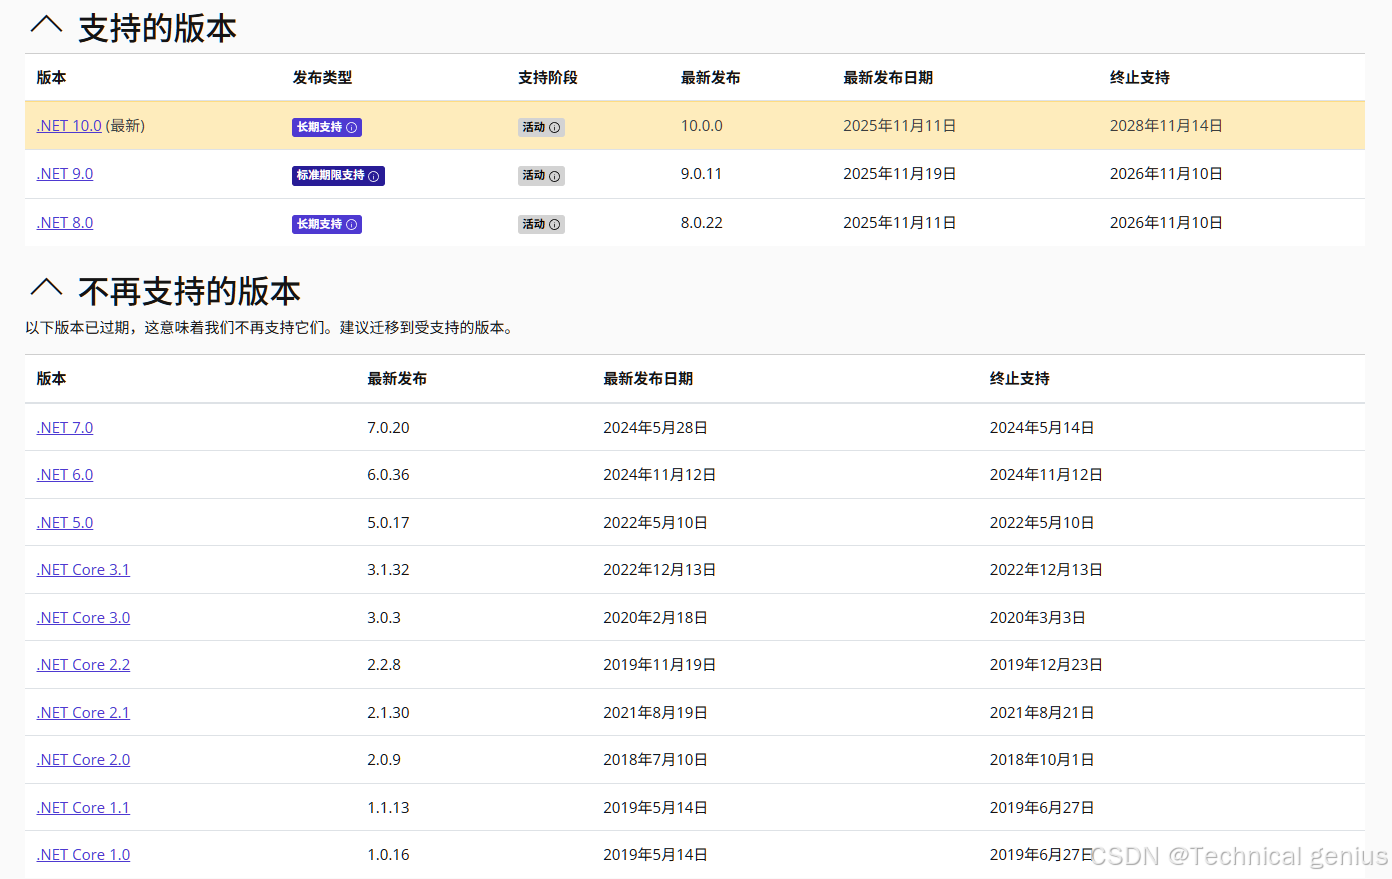Click the 2.2.8 release cell
Image resolution: width=1392 pixels, height=879 pixels.
384,665
